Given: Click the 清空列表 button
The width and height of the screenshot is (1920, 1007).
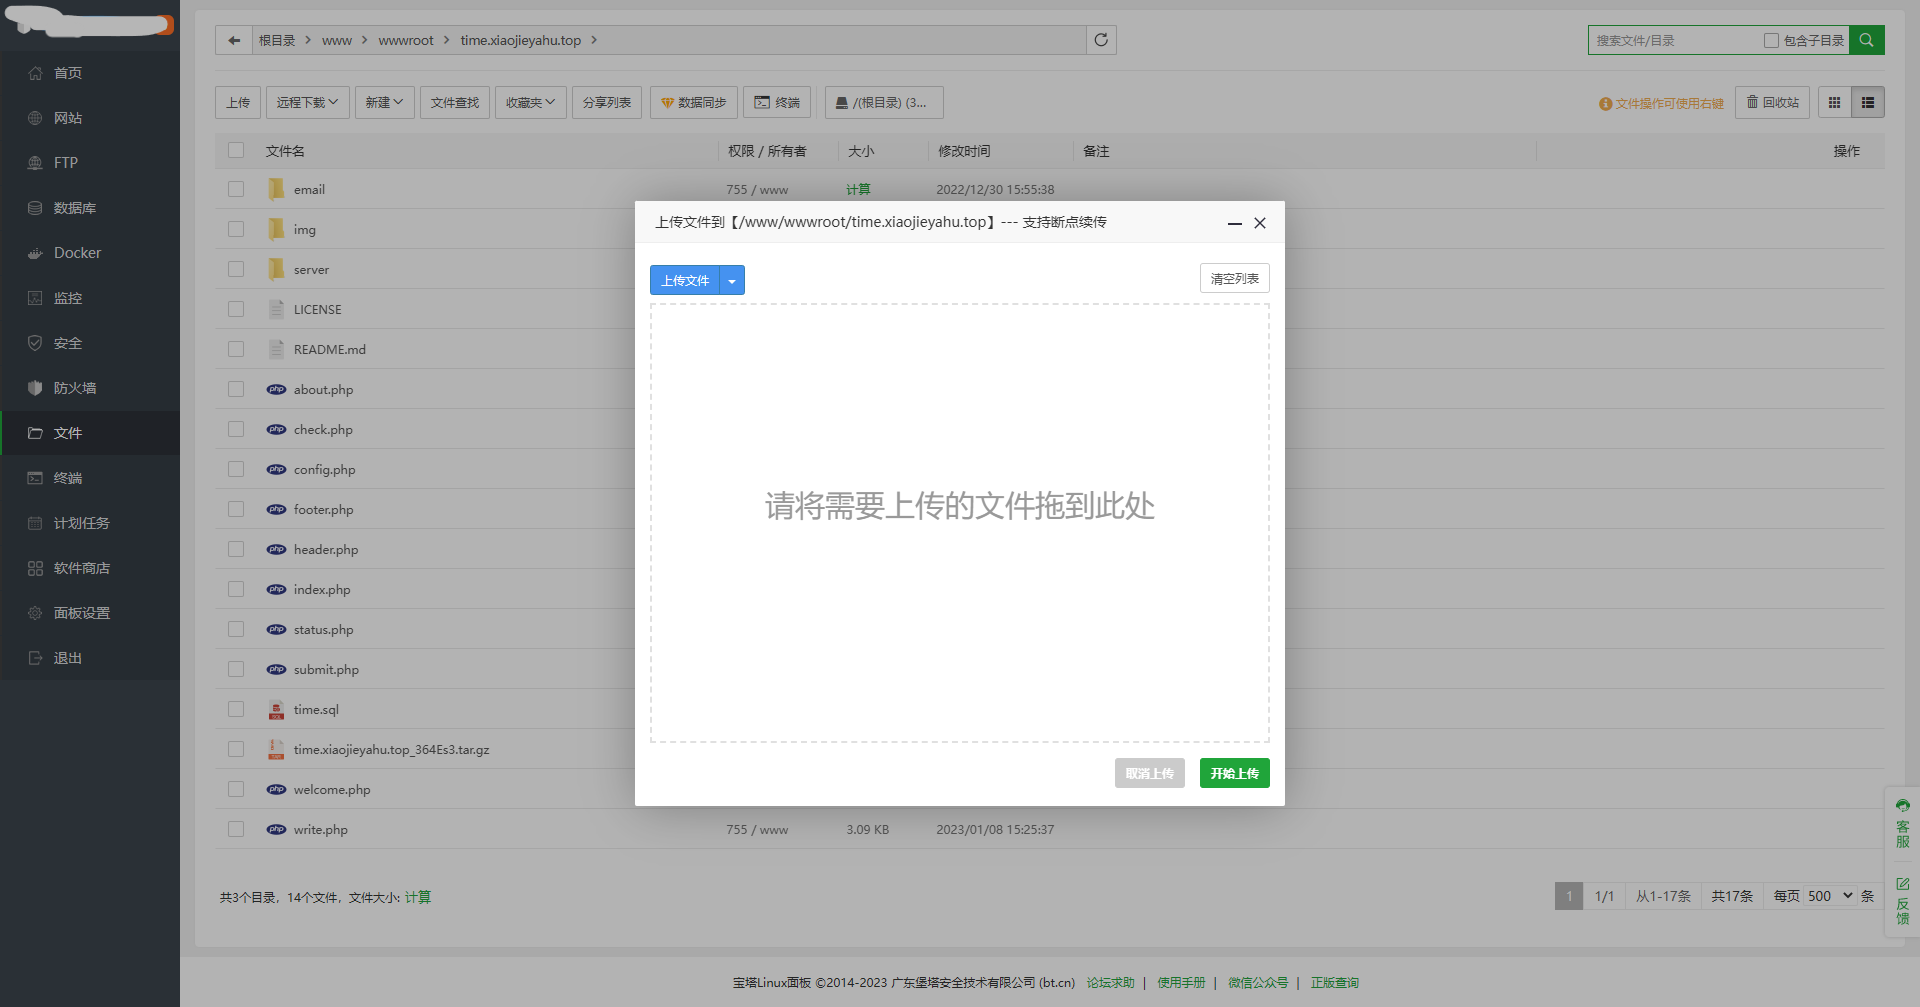Looking at the screenshot, I should coord(1235,278).
